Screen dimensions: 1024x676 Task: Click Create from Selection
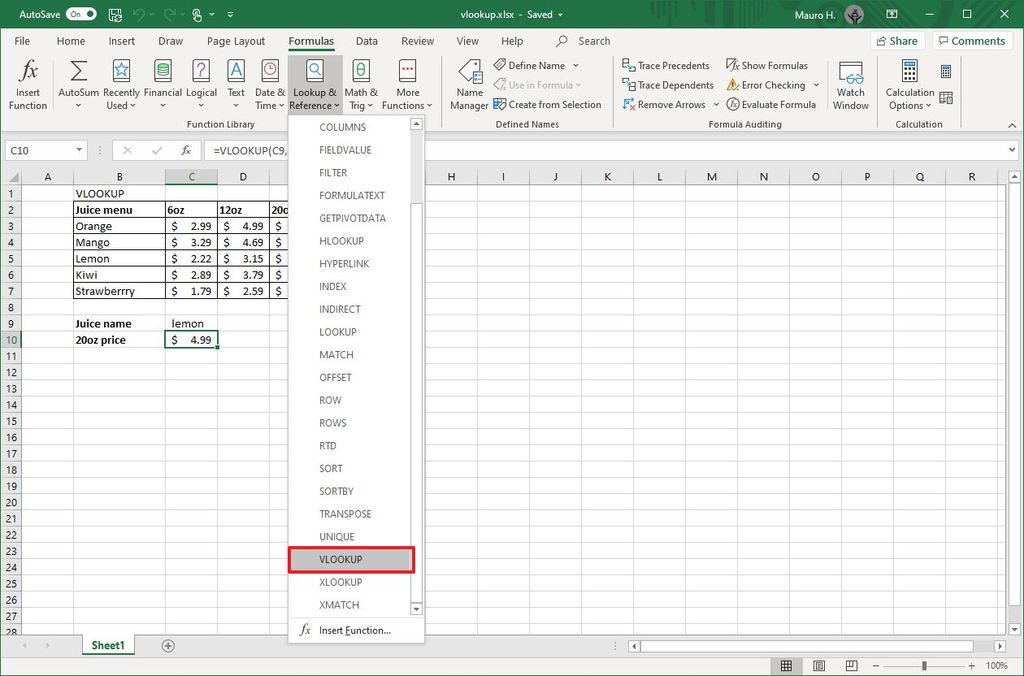(x=548, y=104)
